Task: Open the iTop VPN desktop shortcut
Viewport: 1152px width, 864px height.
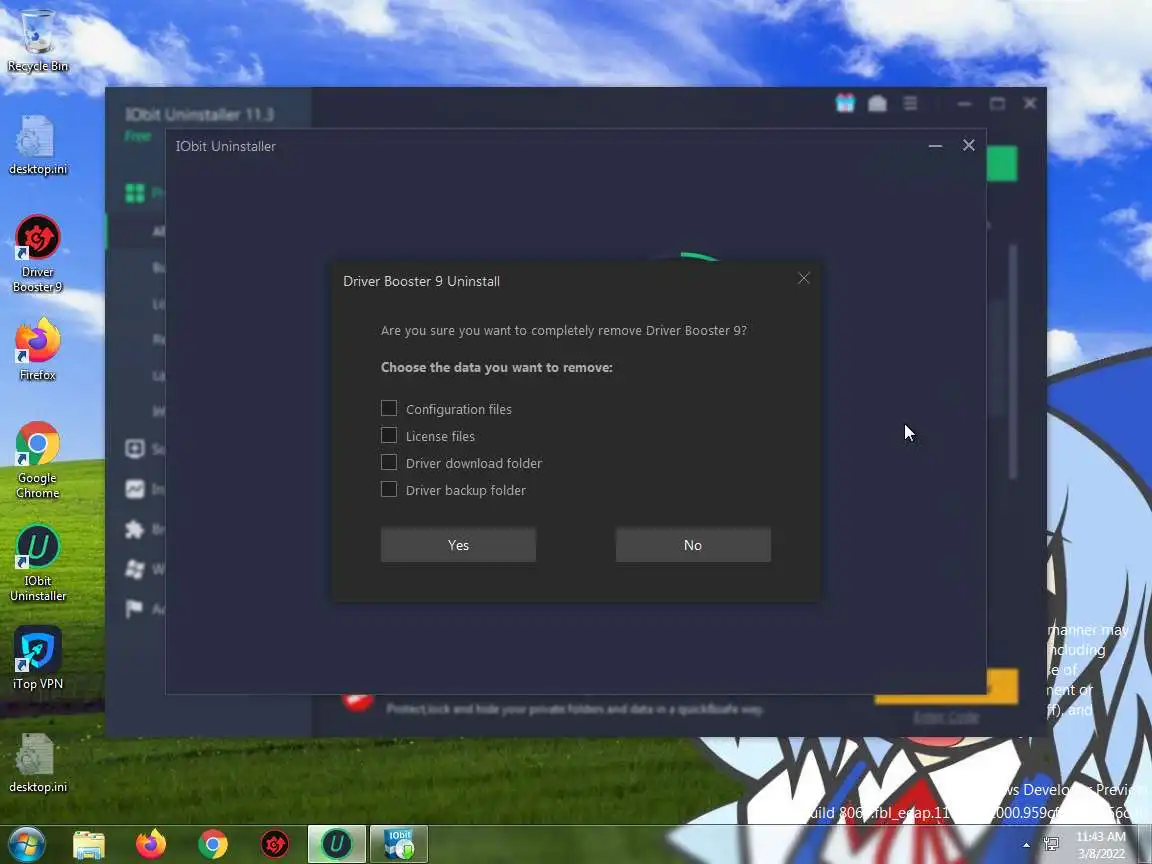Action: pos(37,658)
